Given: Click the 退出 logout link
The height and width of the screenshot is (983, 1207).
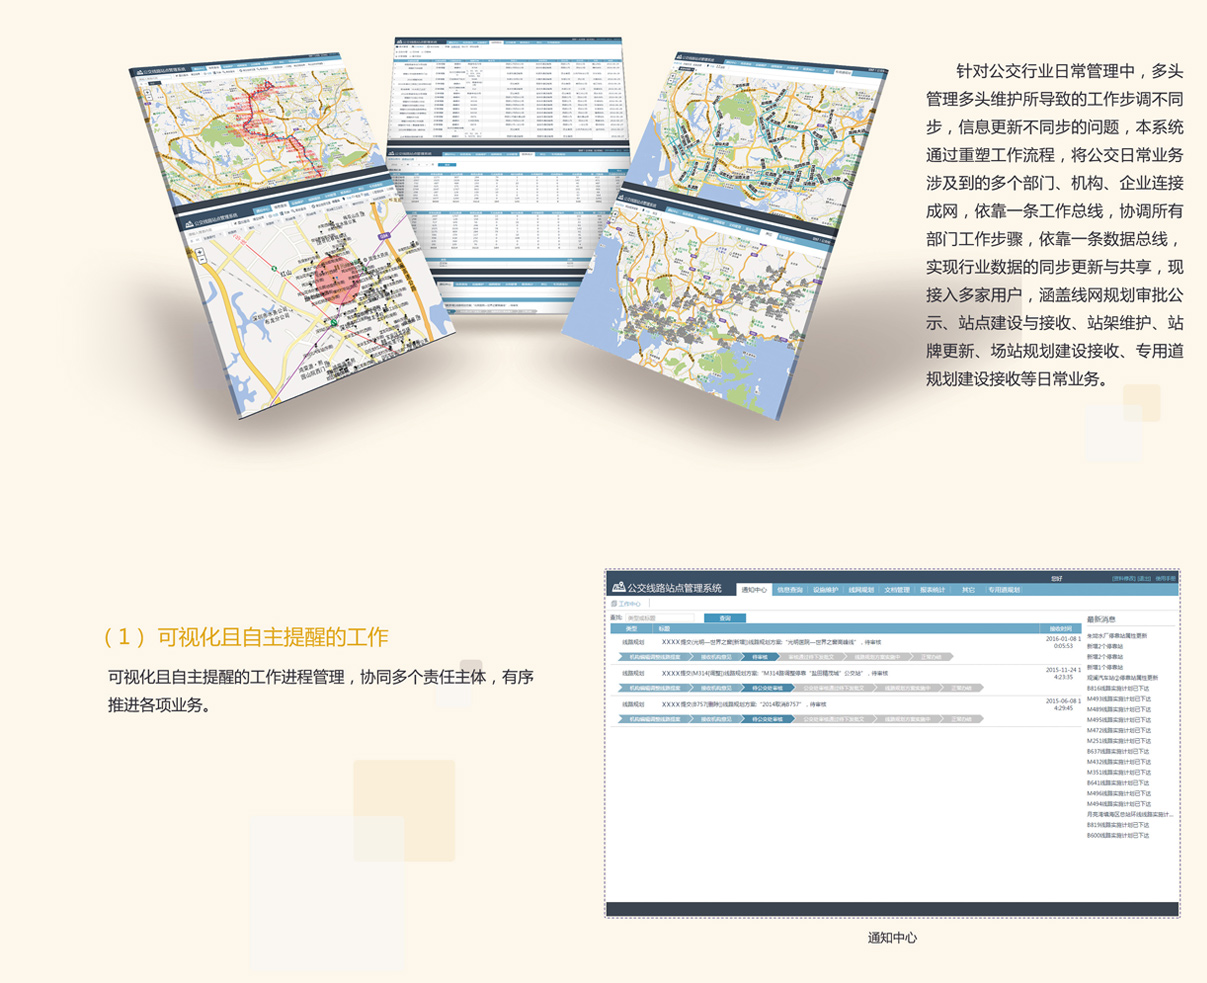Looking at the screenshot, I should 1144,578.
